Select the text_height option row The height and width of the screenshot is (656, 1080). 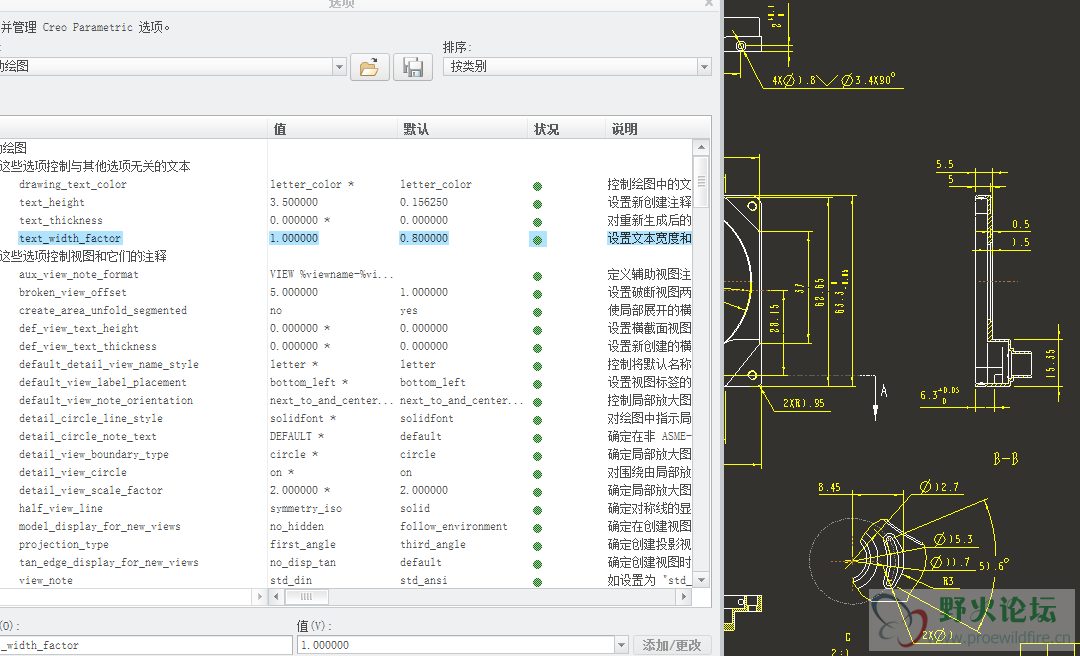click(x=51, y=203)
